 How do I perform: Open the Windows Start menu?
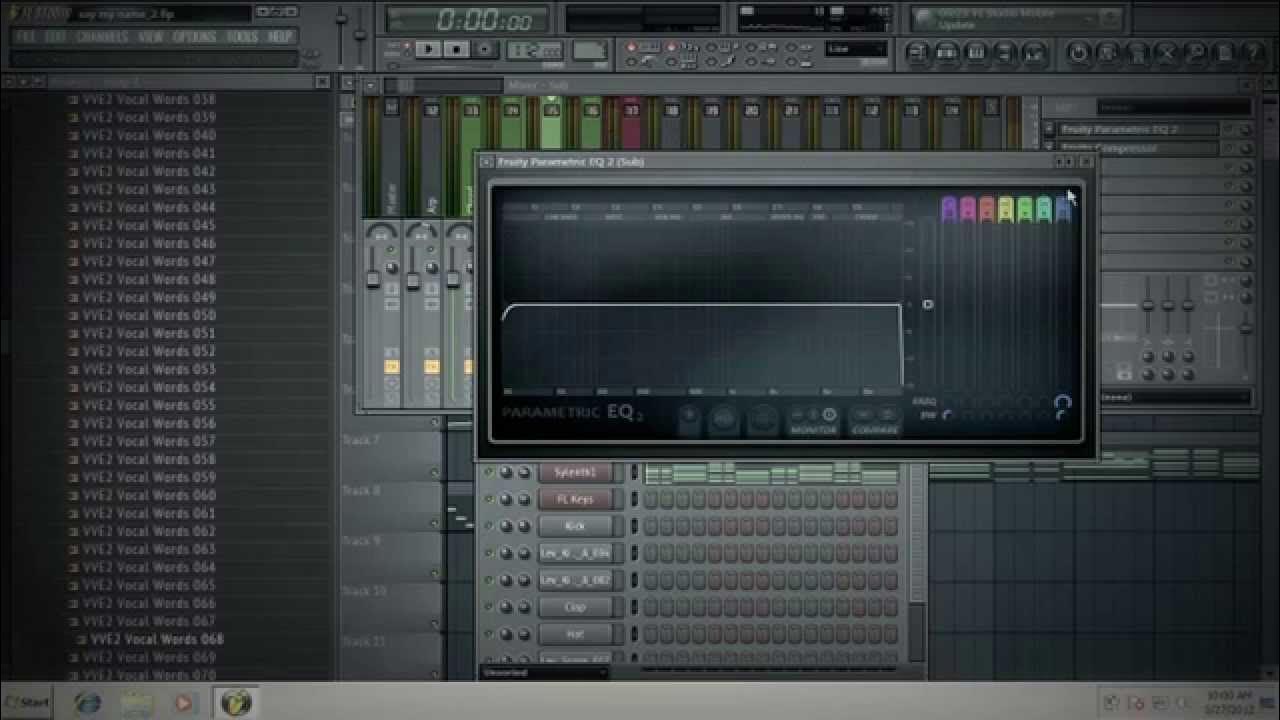pyautogui.click(x=27, y=702)
